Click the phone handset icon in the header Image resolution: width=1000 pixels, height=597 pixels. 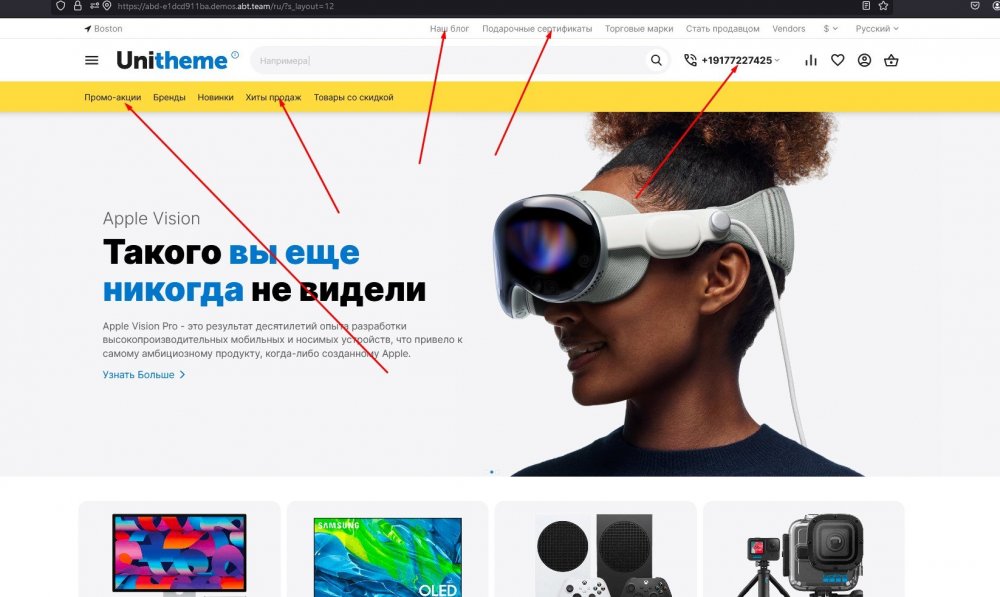[x=689, y=60]
